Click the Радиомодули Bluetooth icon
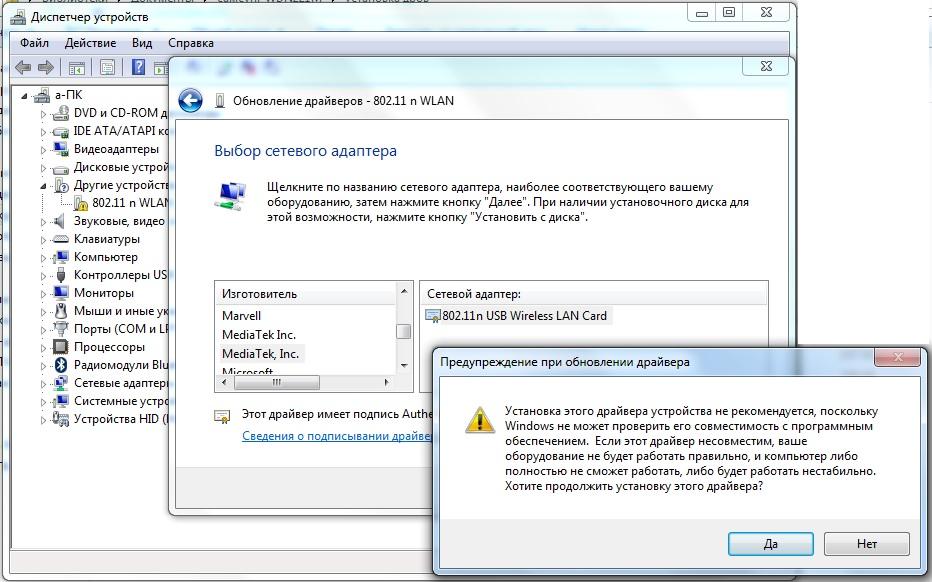Screen dimensions: 932x582 pyautogui.click(x=61, y=365)
